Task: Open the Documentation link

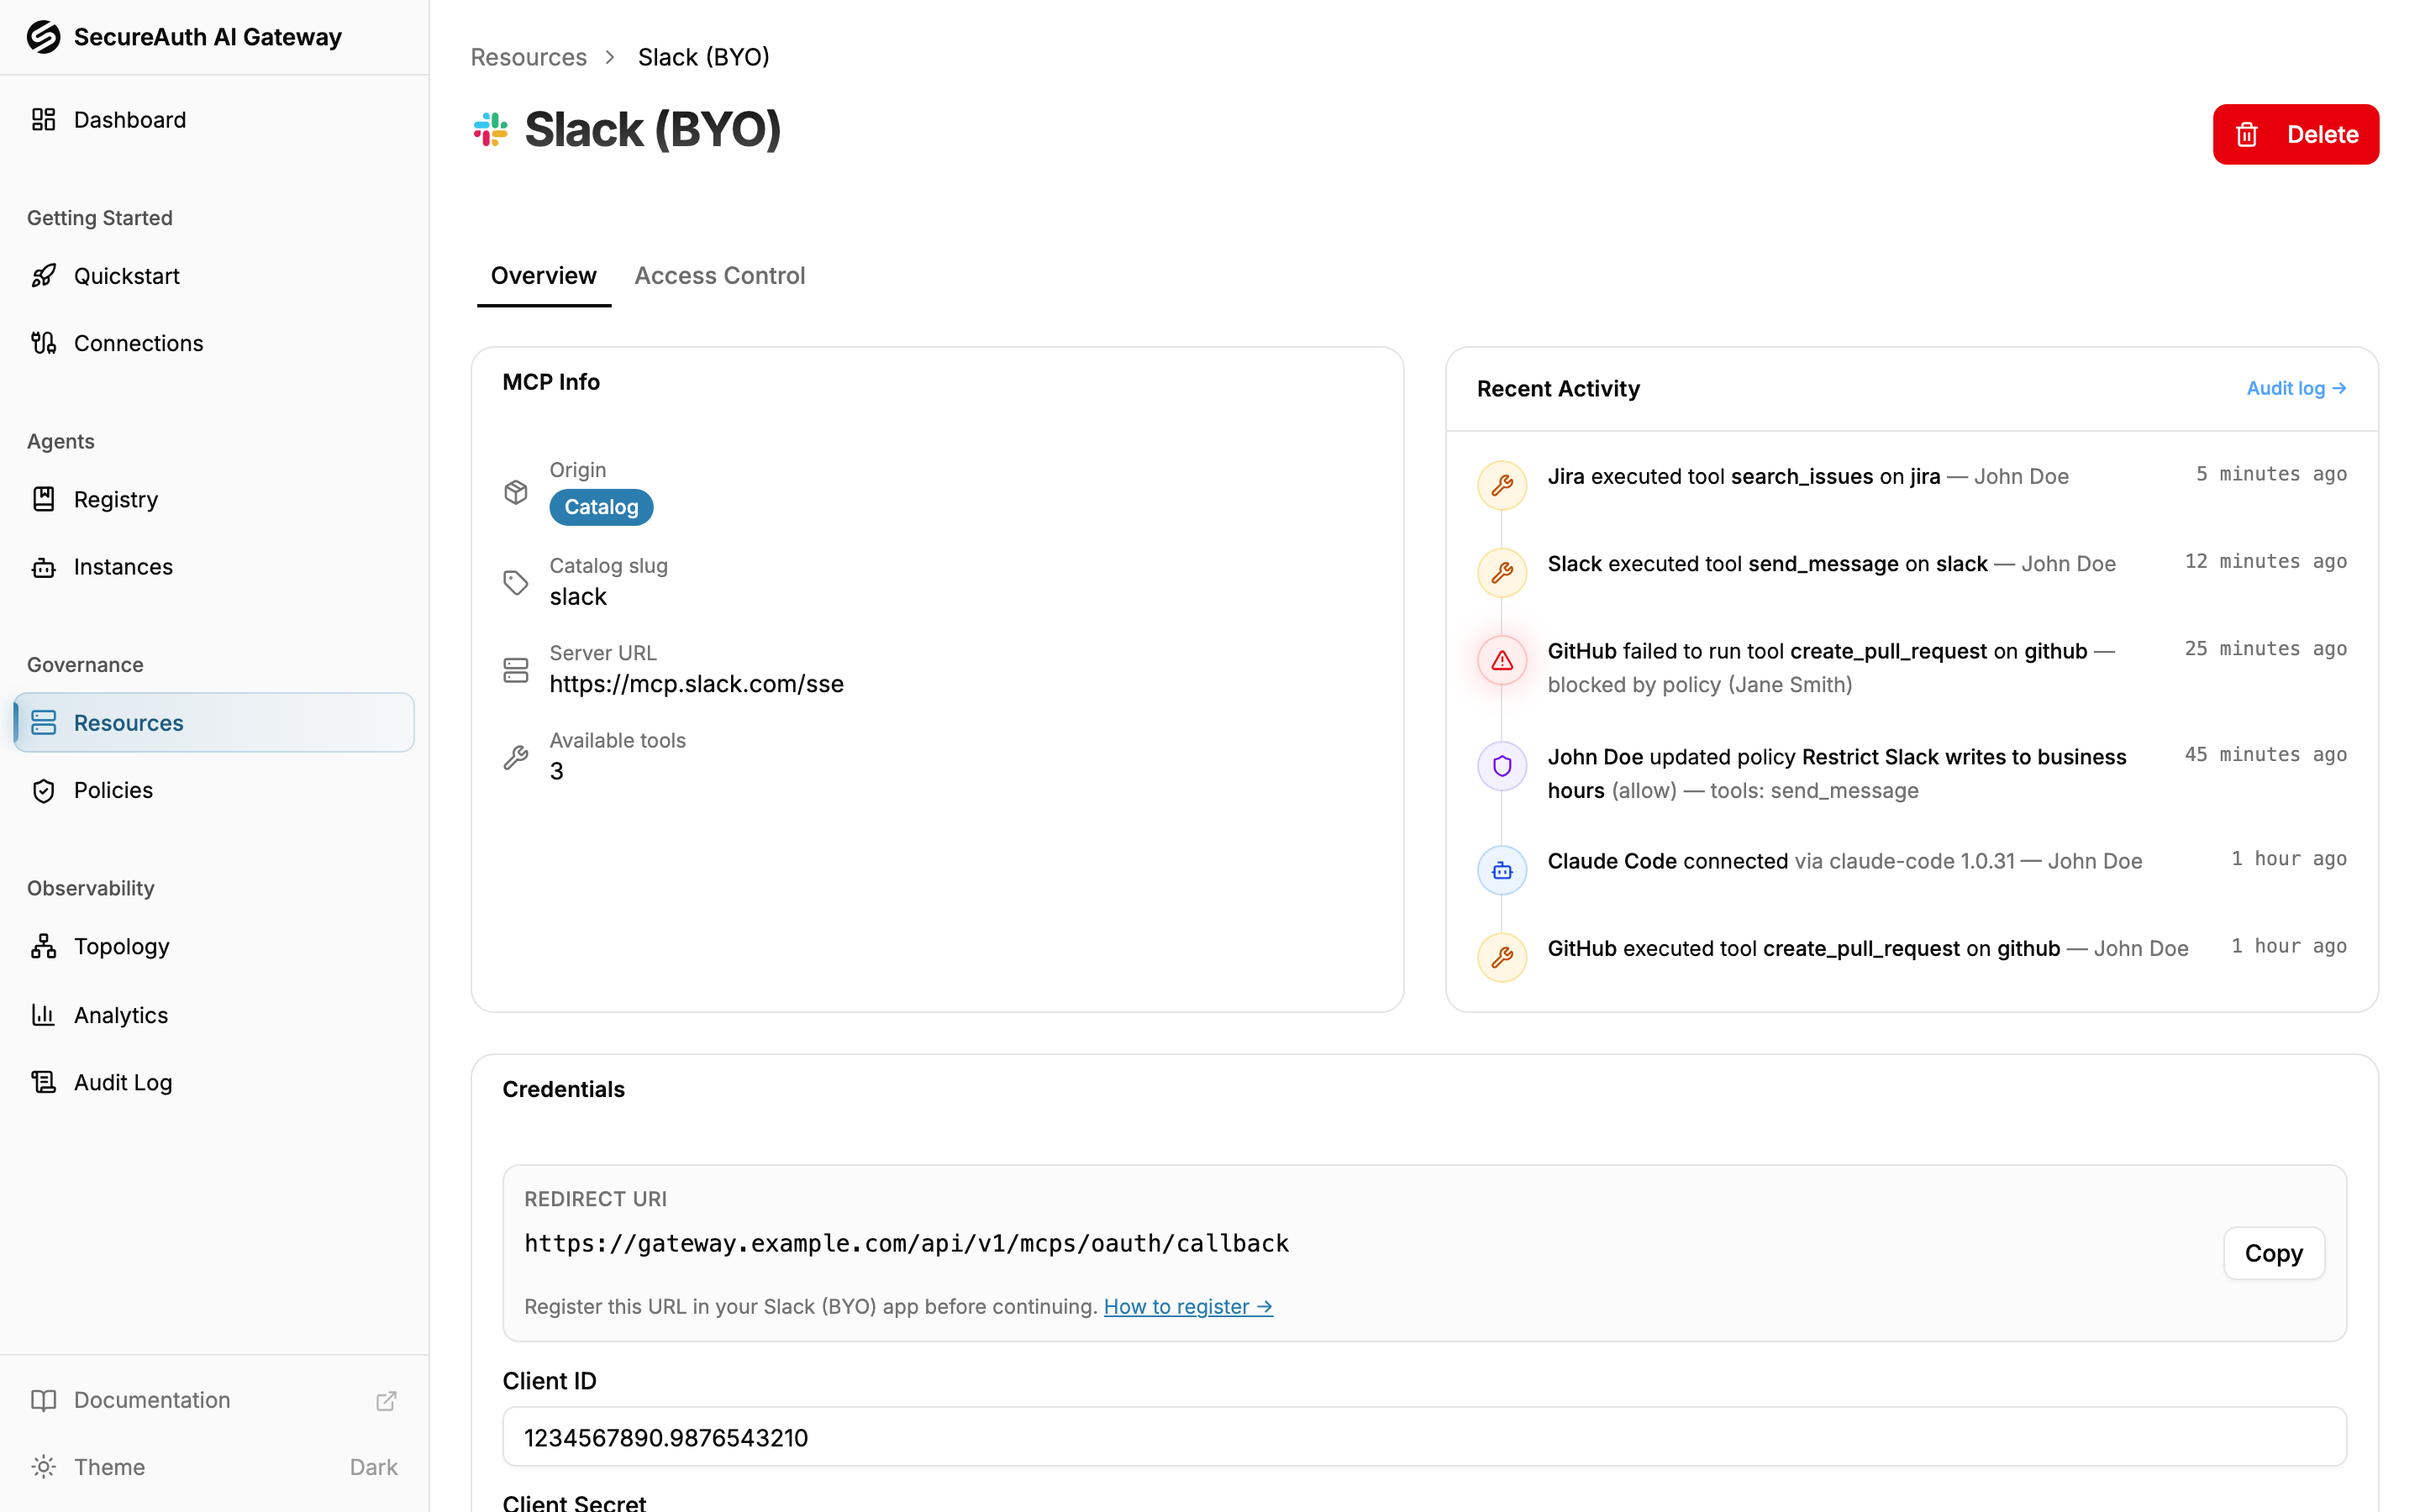Action: [214, 1400]
